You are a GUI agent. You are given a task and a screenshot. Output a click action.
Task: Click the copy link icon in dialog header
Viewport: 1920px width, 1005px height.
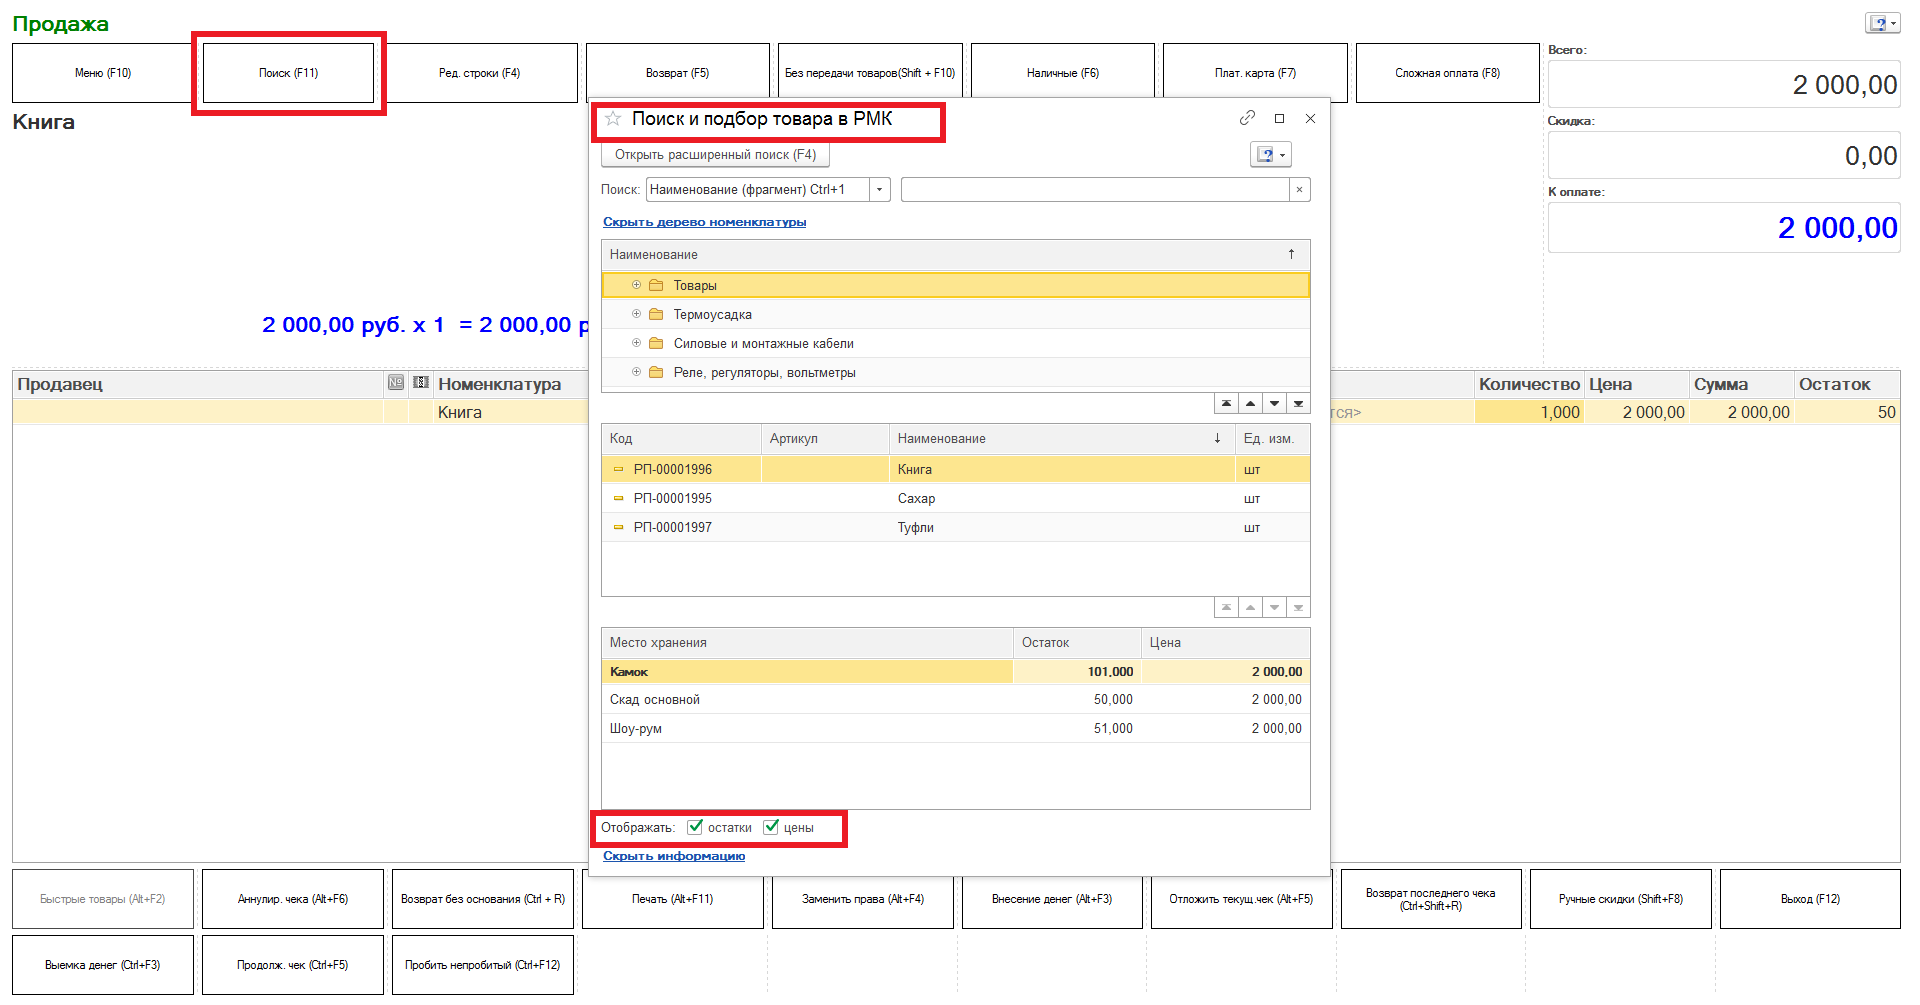tap(1247, 118)
